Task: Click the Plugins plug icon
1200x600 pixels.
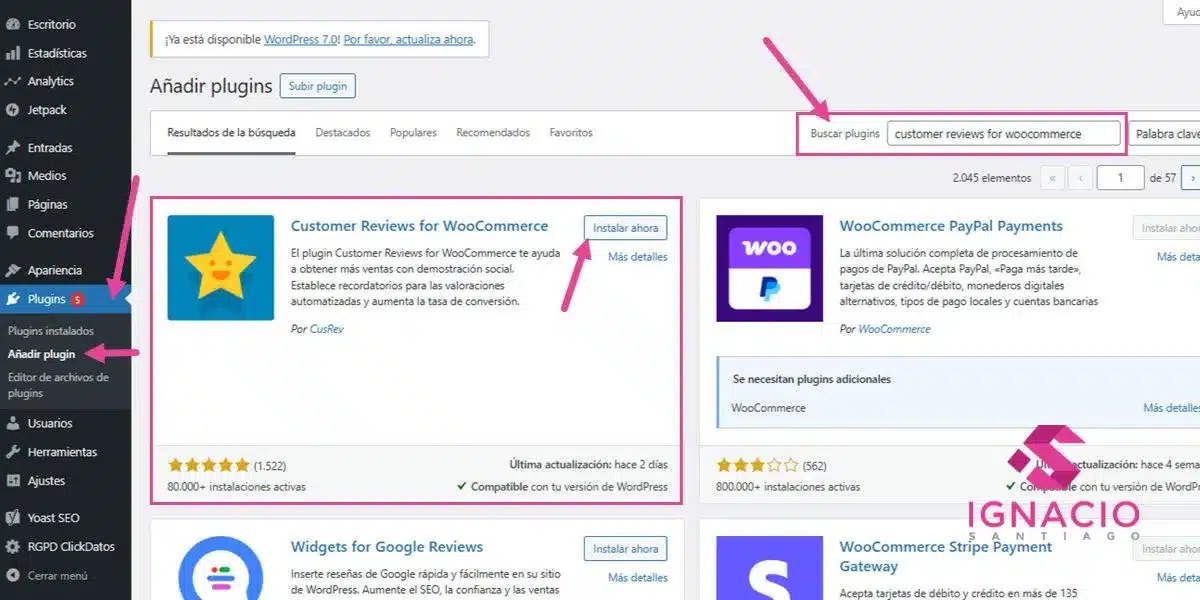Action: [x=13, y=299]
